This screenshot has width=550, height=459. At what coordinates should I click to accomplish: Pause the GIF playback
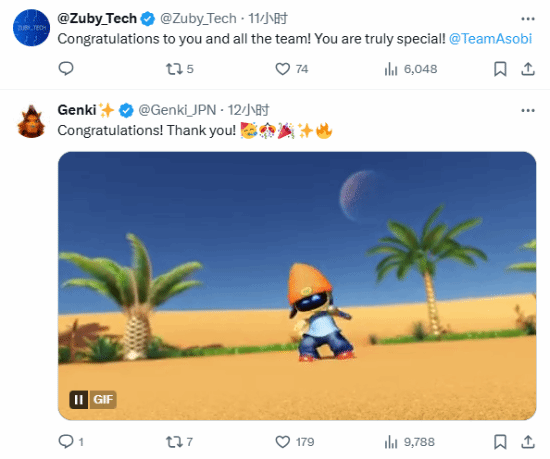tap(79, 399)
